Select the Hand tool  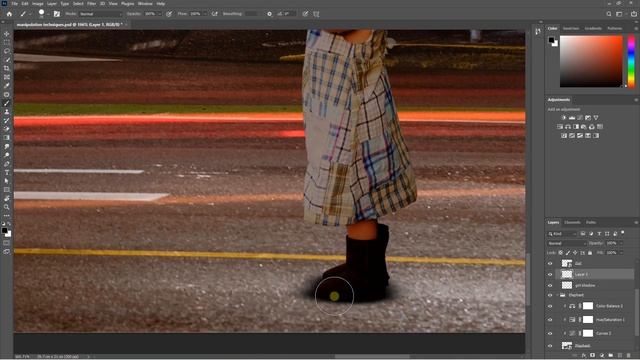7,198
